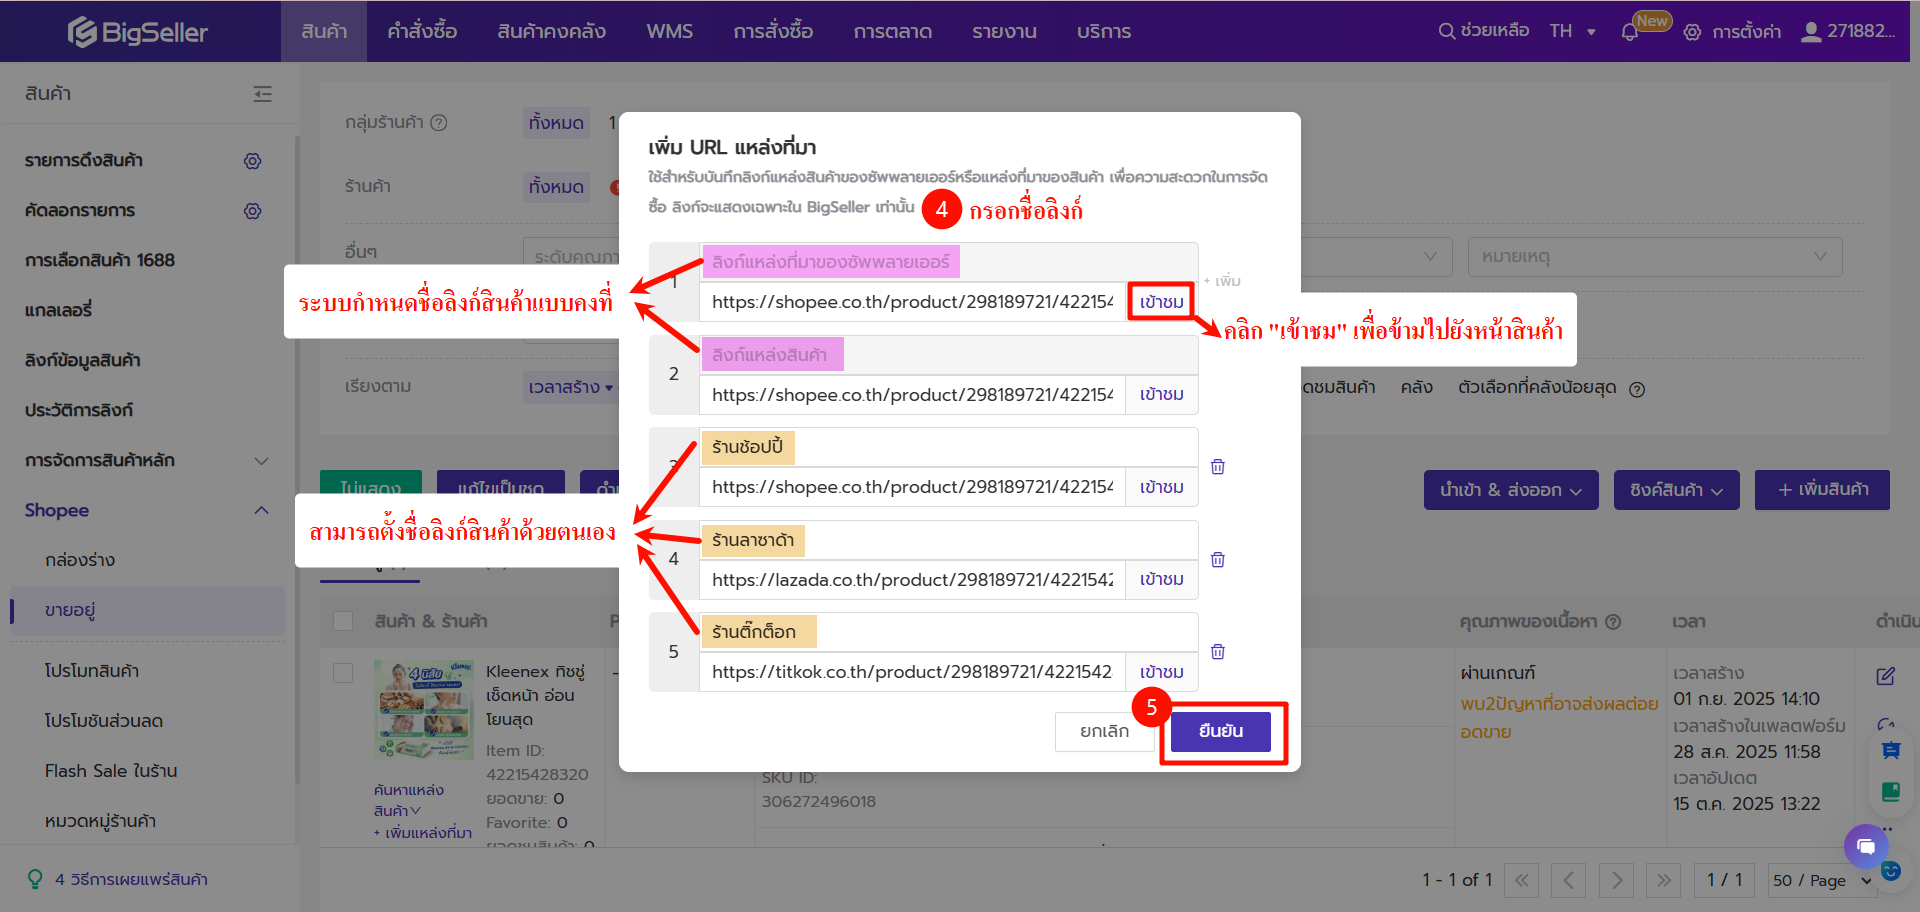Open Flash Sale ในร้าน in sidebar

(x=111, y=771)
